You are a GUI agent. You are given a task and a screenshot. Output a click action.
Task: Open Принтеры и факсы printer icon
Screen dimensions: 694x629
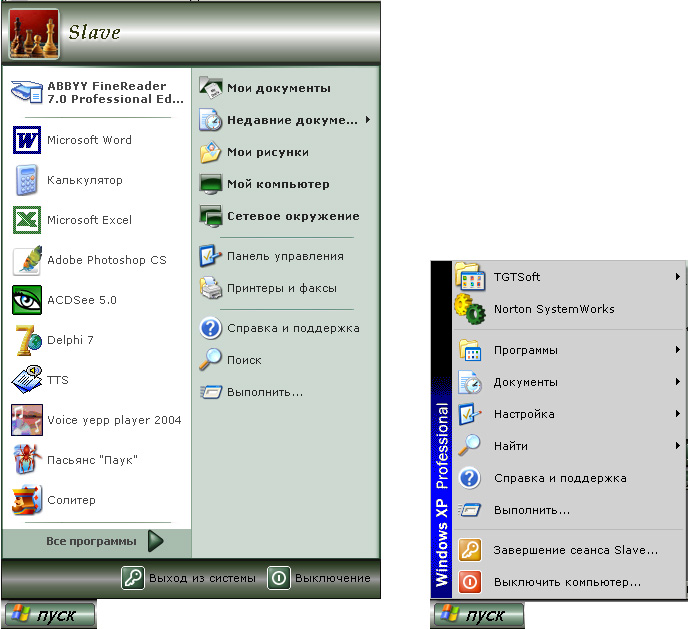211,288
